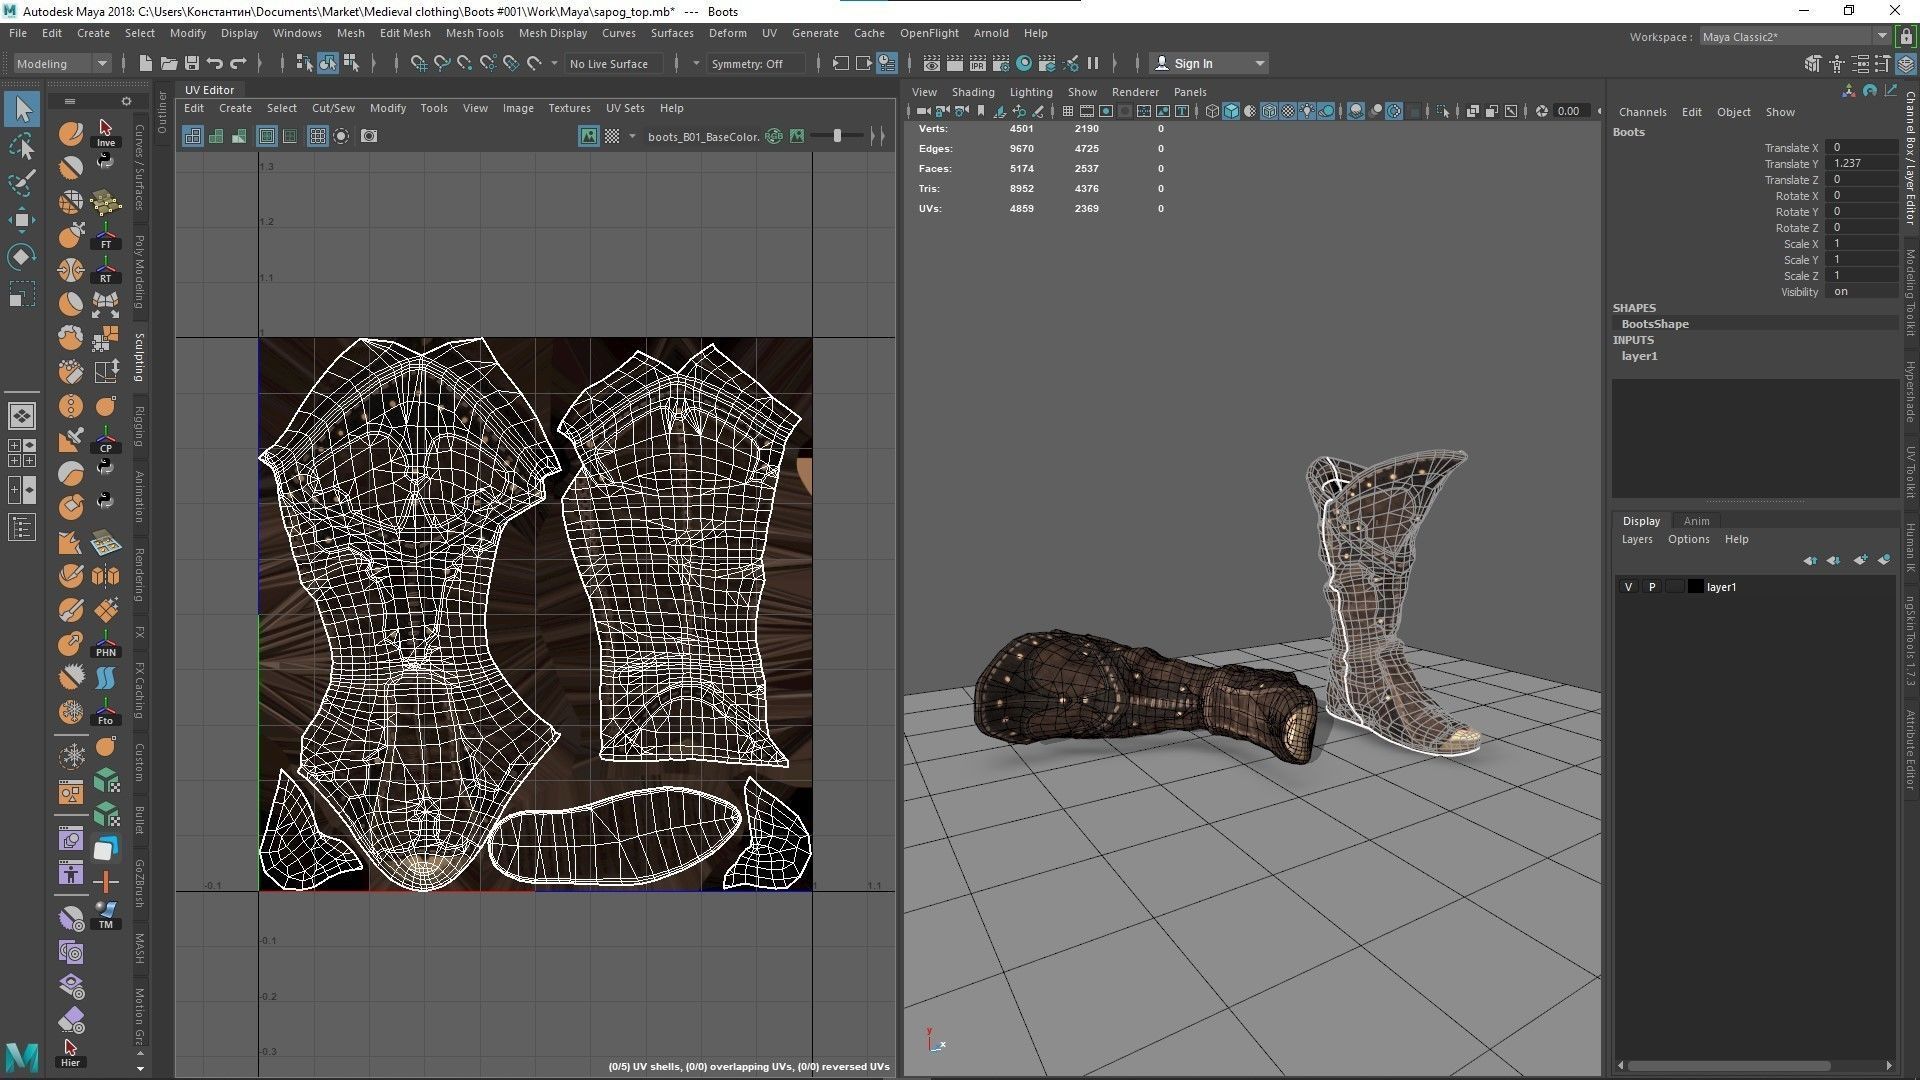Activate the Move tool in toolbox

[22, 220]
